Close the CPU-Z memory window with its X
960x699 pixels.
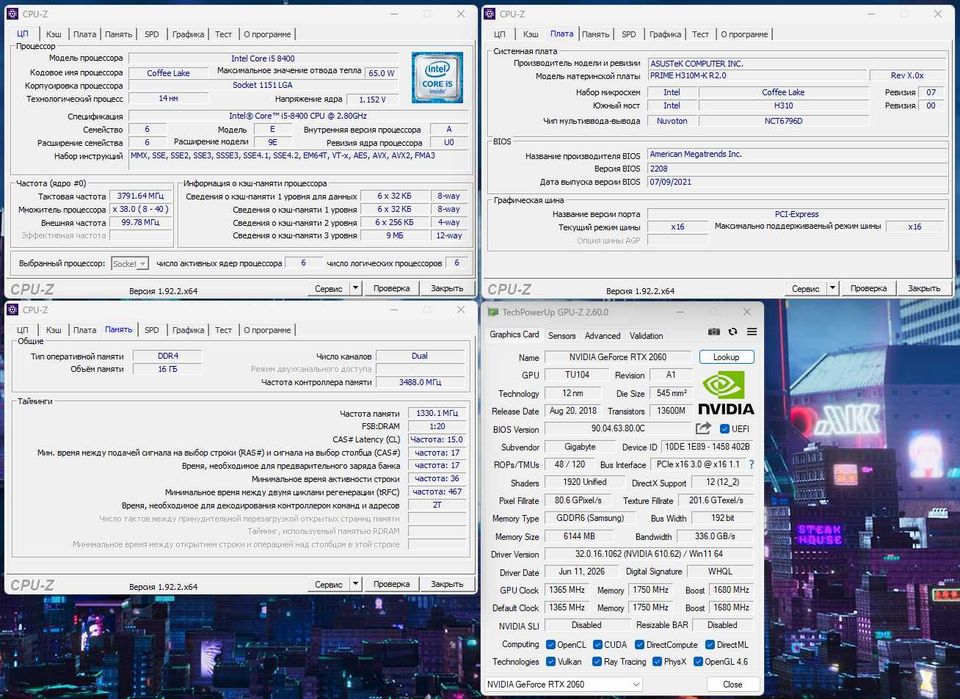click(x=461, y=310)
